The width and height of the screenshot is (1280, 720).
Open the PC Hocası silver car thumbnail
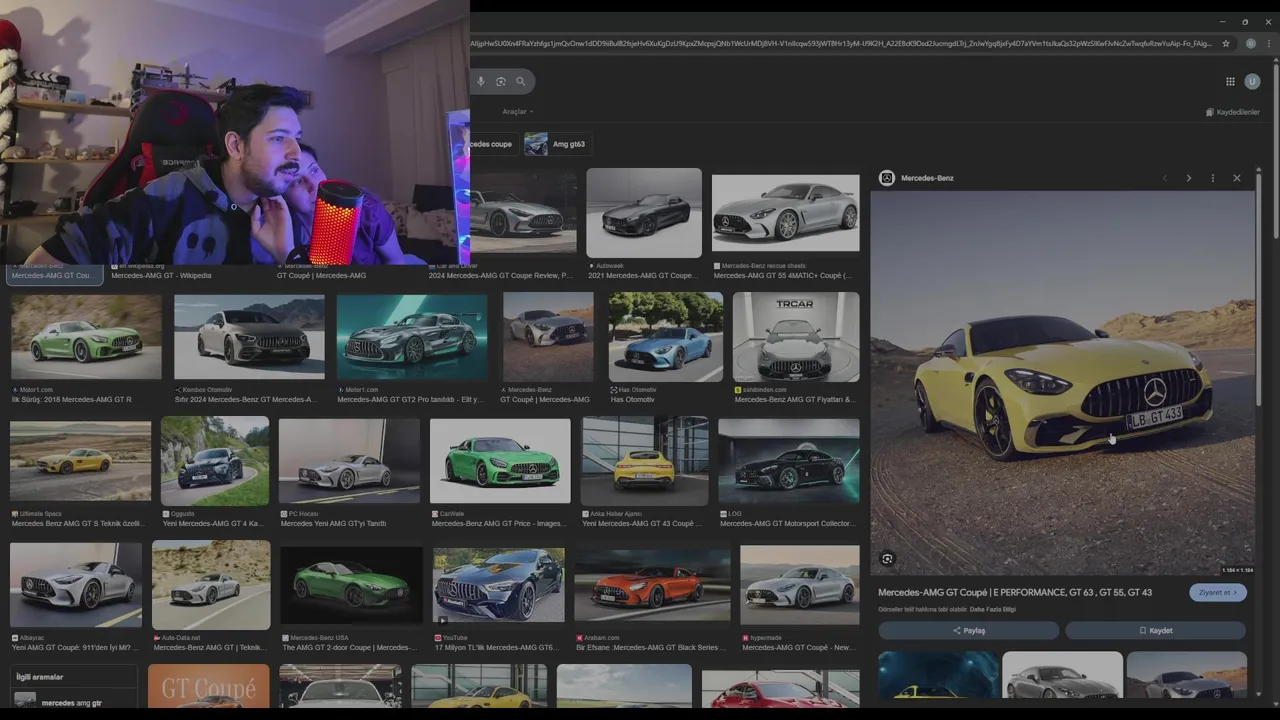coord(349,461)
